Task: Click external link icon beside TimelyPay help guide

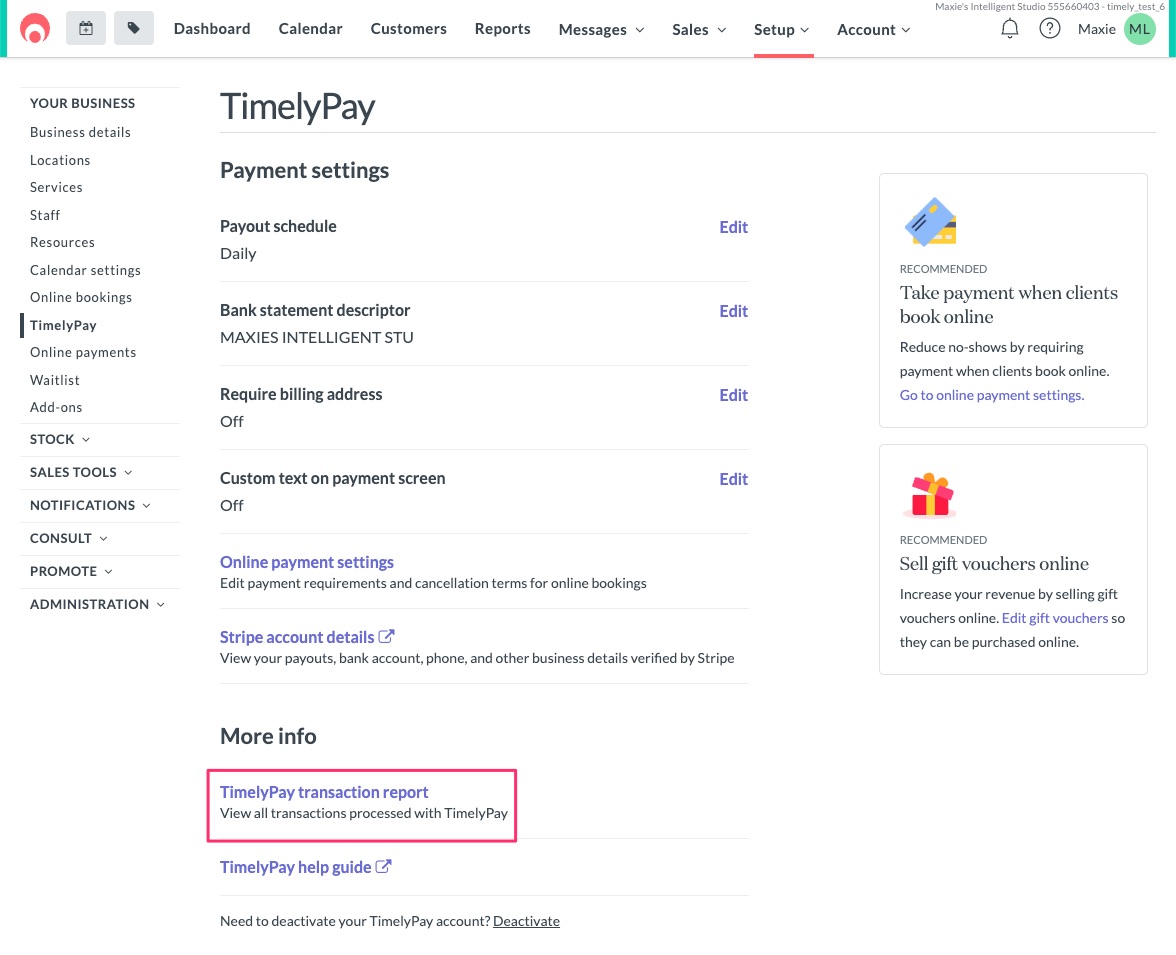Action: 383,866
